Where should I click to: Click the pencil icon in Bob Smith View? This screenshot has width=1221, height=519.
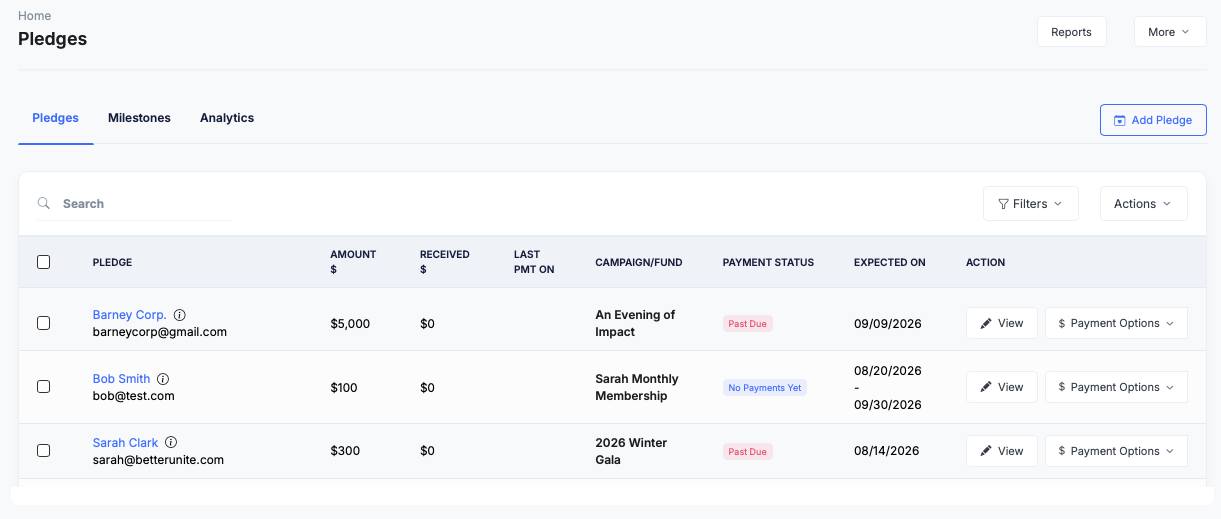986,387
